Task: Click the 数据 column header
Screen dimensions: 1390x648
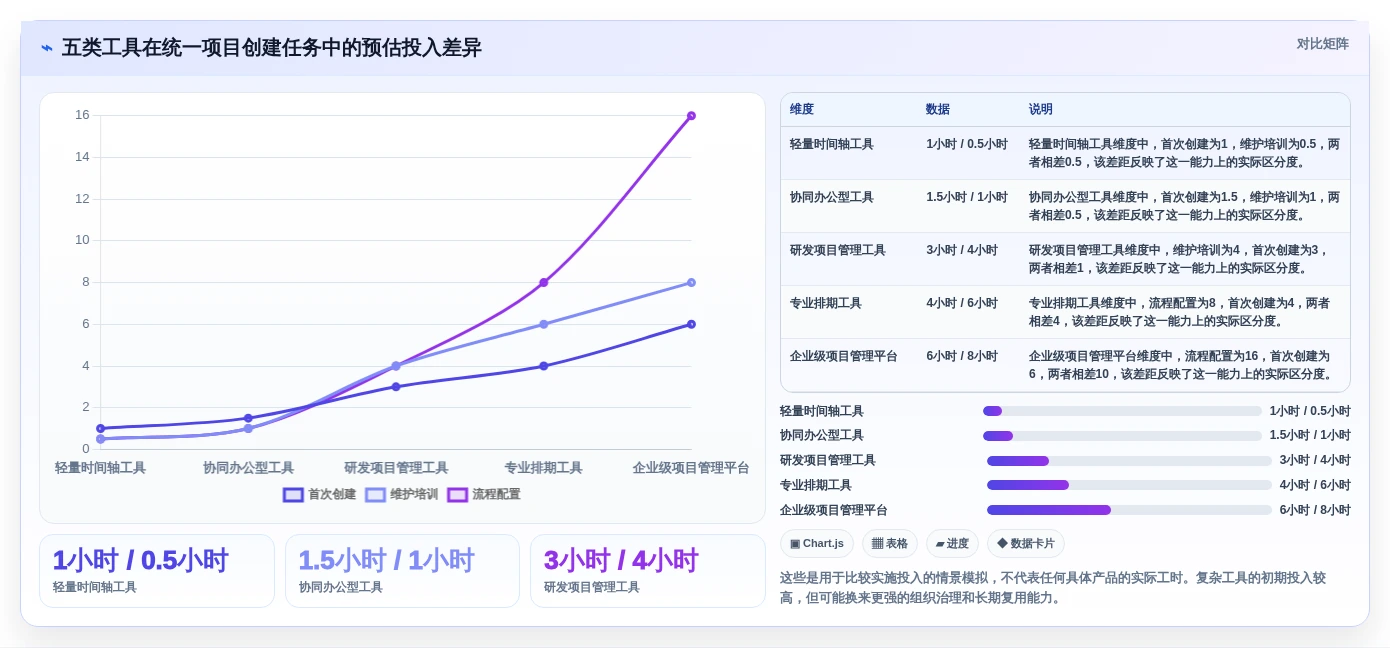Action: [x=938, y=109]
